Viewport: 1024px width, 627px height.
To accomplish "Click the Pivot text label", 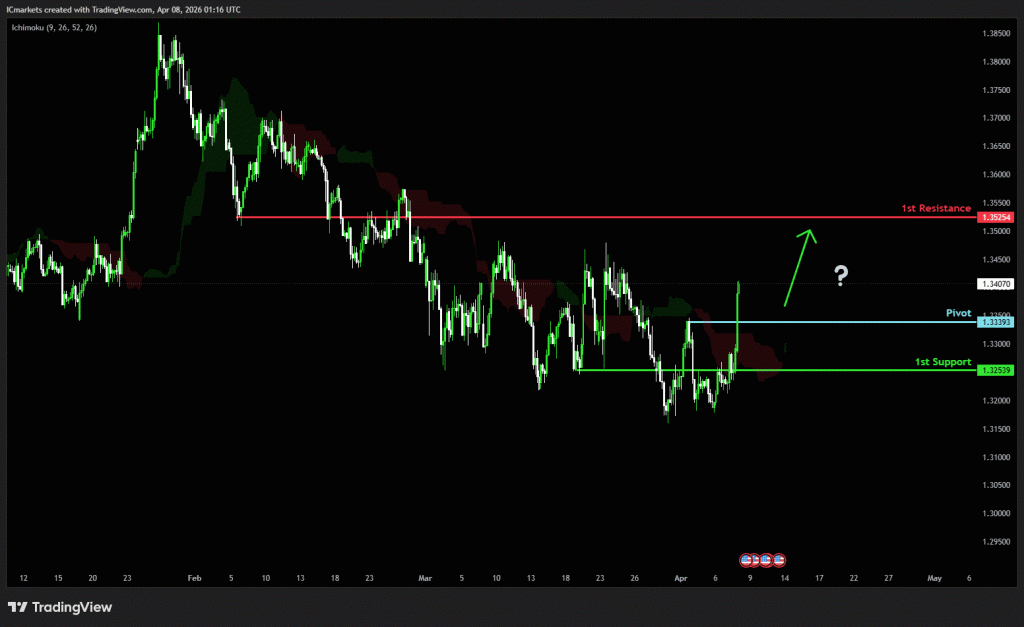I will tap(958, 313).
